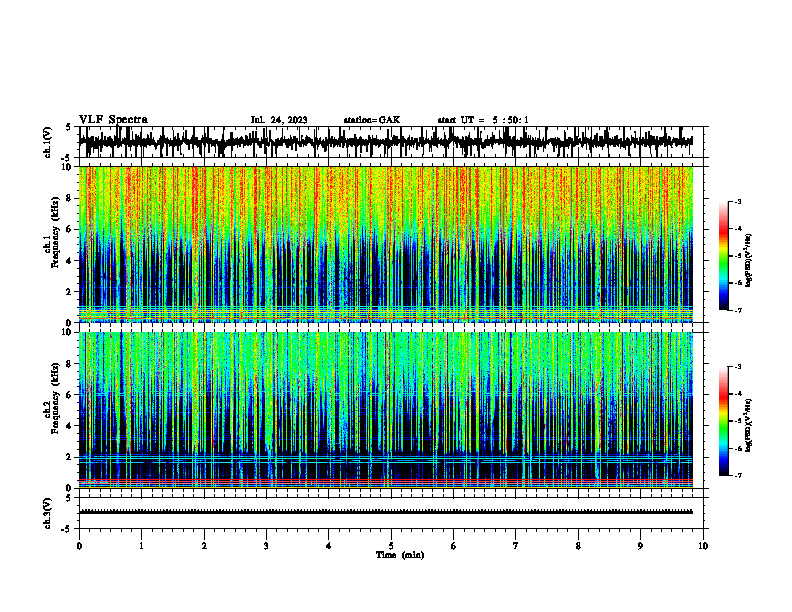Viewport: 792px width, 612px height.
Task: Click the Jul 24, 2023 date label
Action: 279,120
